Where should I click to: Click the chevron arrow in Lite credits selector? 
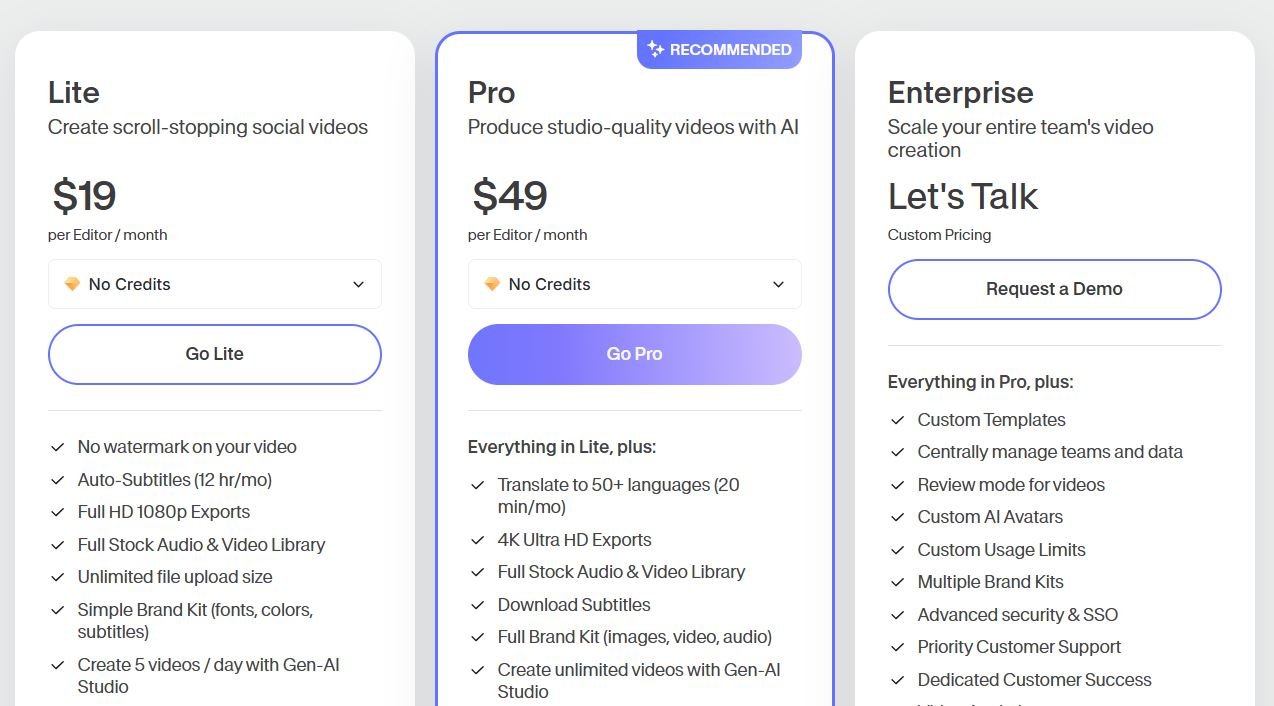coord(358,285)
